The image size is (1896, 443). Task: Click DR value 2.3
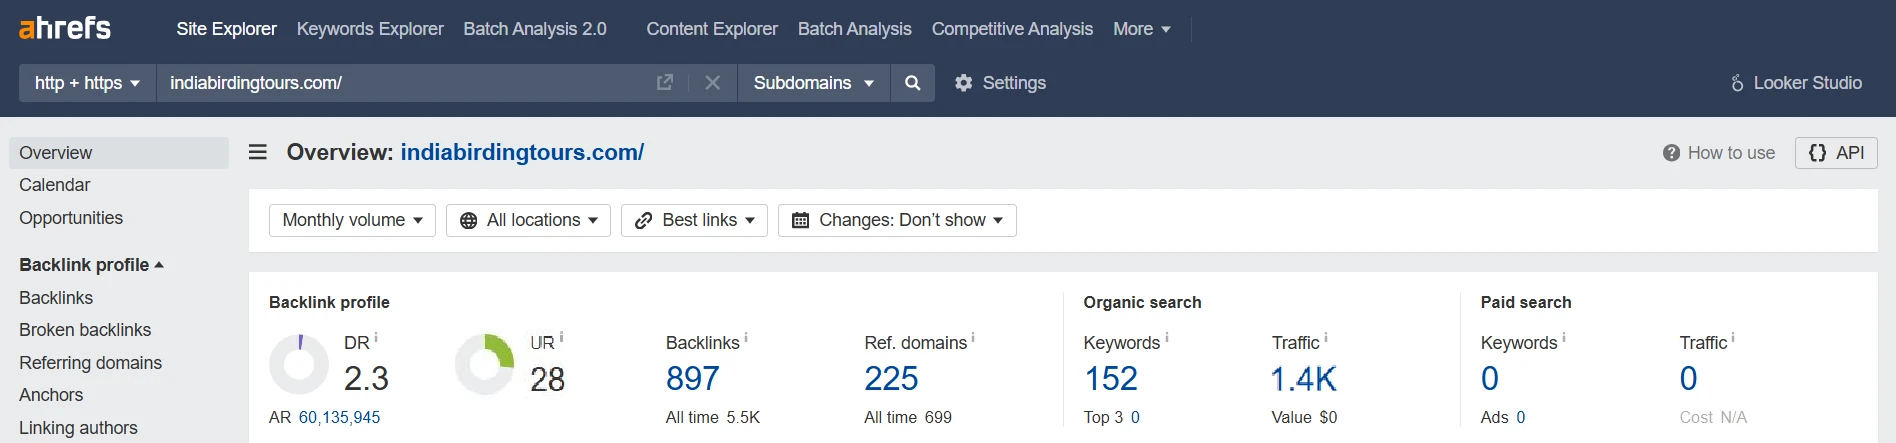click(x=366, y=379)
